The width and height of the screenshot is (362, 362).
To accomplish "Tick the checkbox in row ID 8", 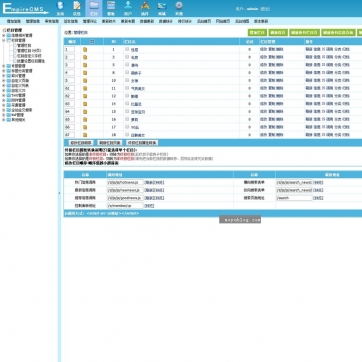I will 127,72.
